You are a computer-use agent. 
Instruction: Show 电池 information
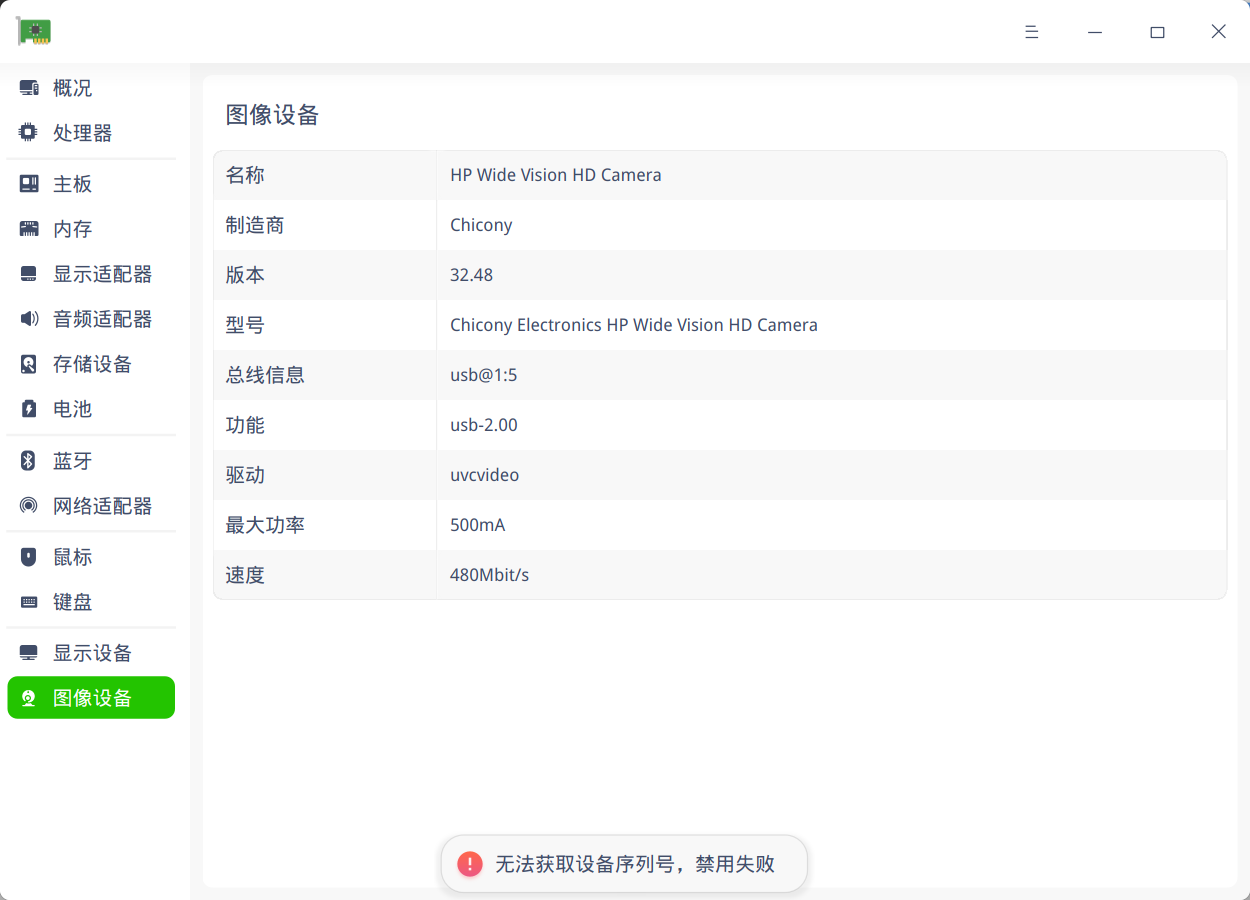[x=91, y=409]
